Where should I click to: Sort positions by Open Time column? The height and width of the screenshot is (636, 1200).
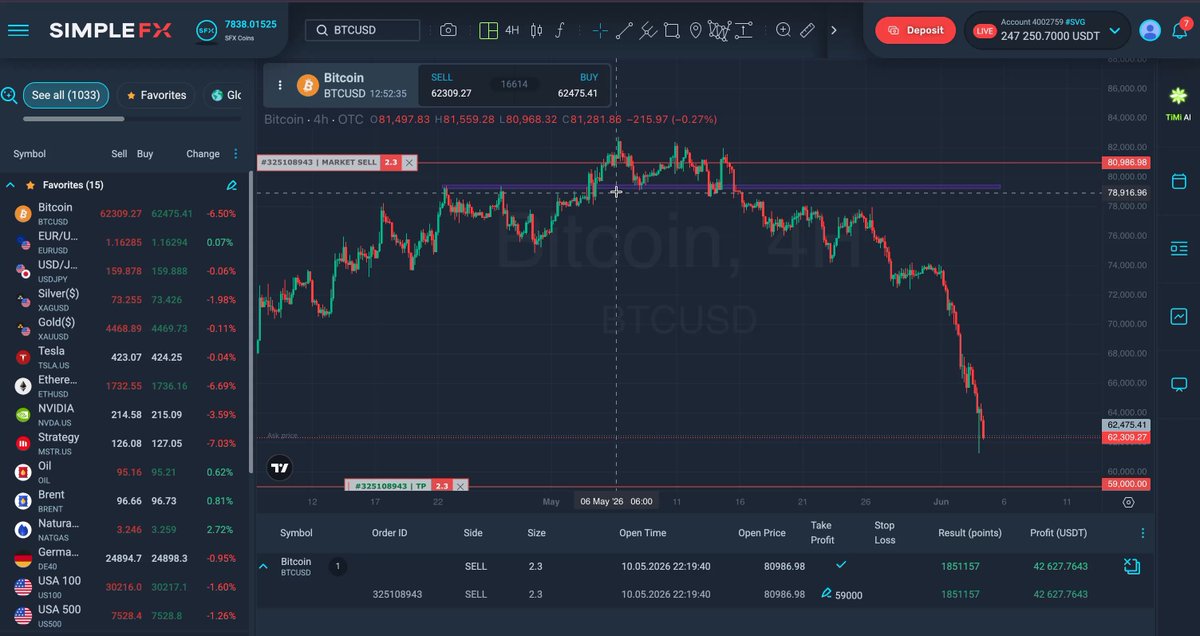coord(642,533)
